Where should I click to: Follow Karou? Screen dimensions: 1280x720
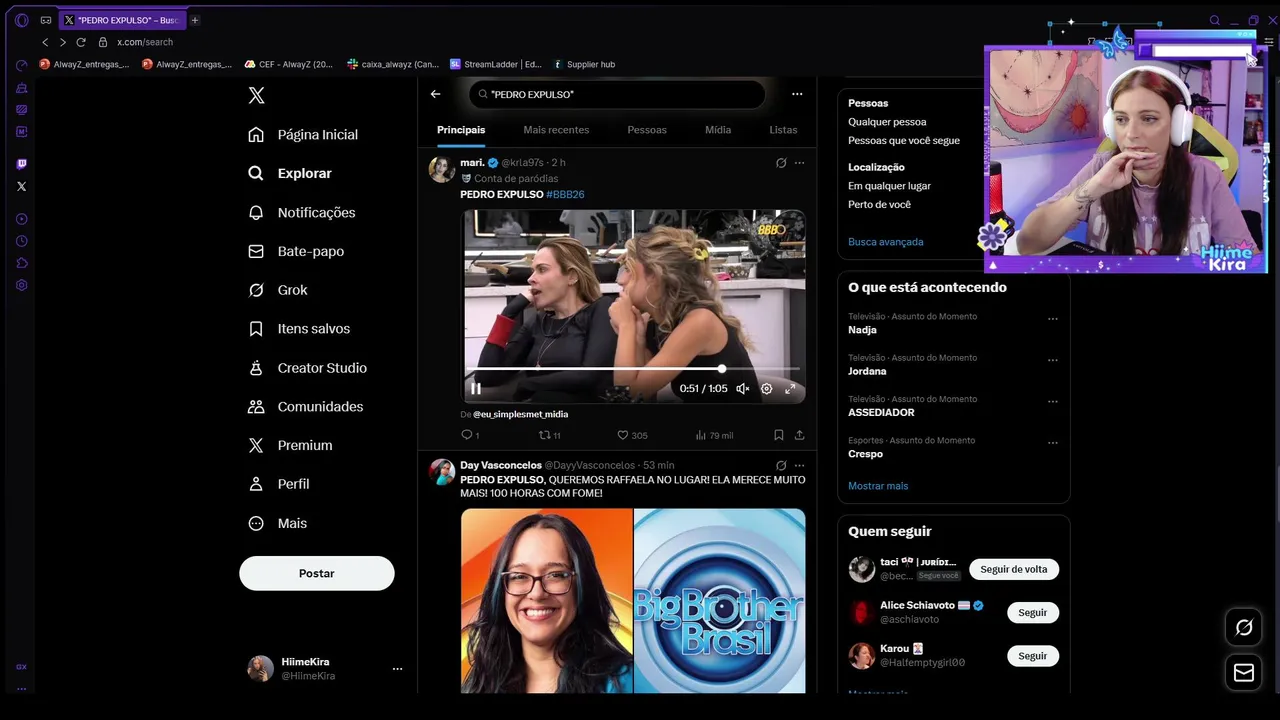coord(1032,656)
